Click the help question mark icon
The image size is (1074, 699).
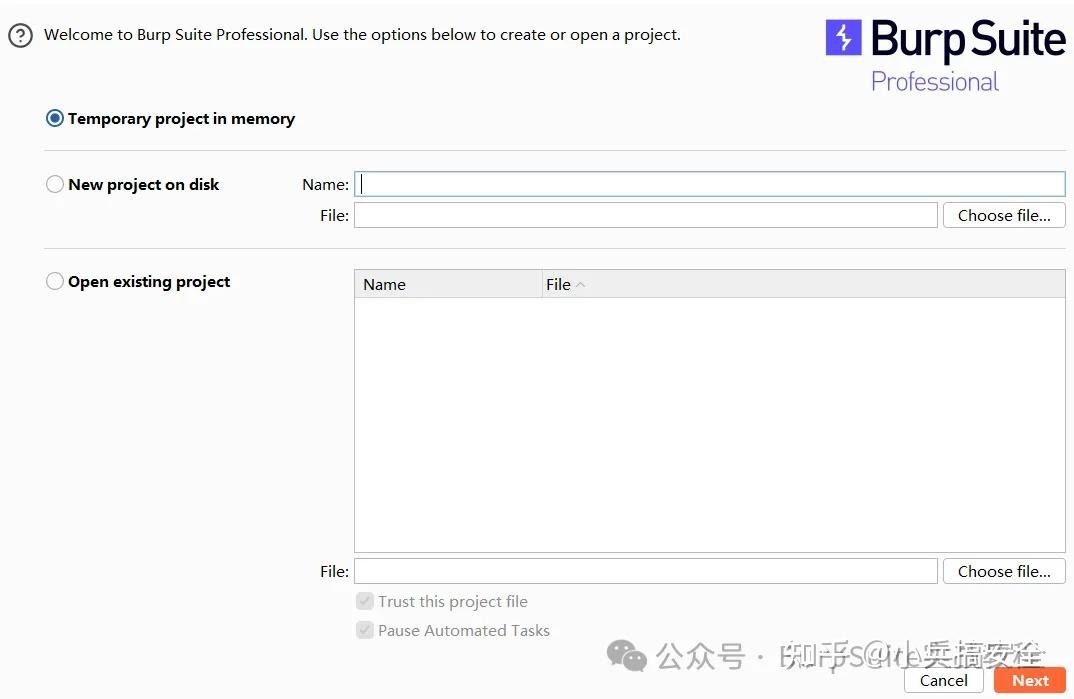(x=20, y=35)
